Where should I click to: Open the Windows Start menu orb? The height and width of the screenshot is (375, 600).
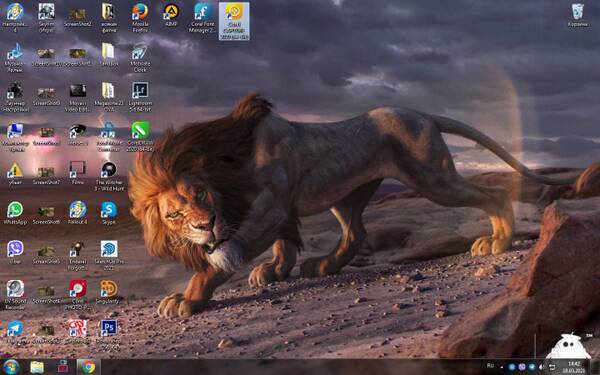point(11,367)
